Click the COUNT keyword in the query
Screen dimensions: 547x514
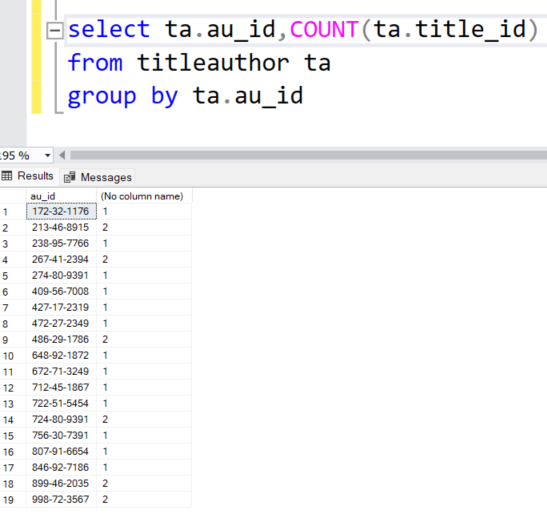(x=324, y=29)
